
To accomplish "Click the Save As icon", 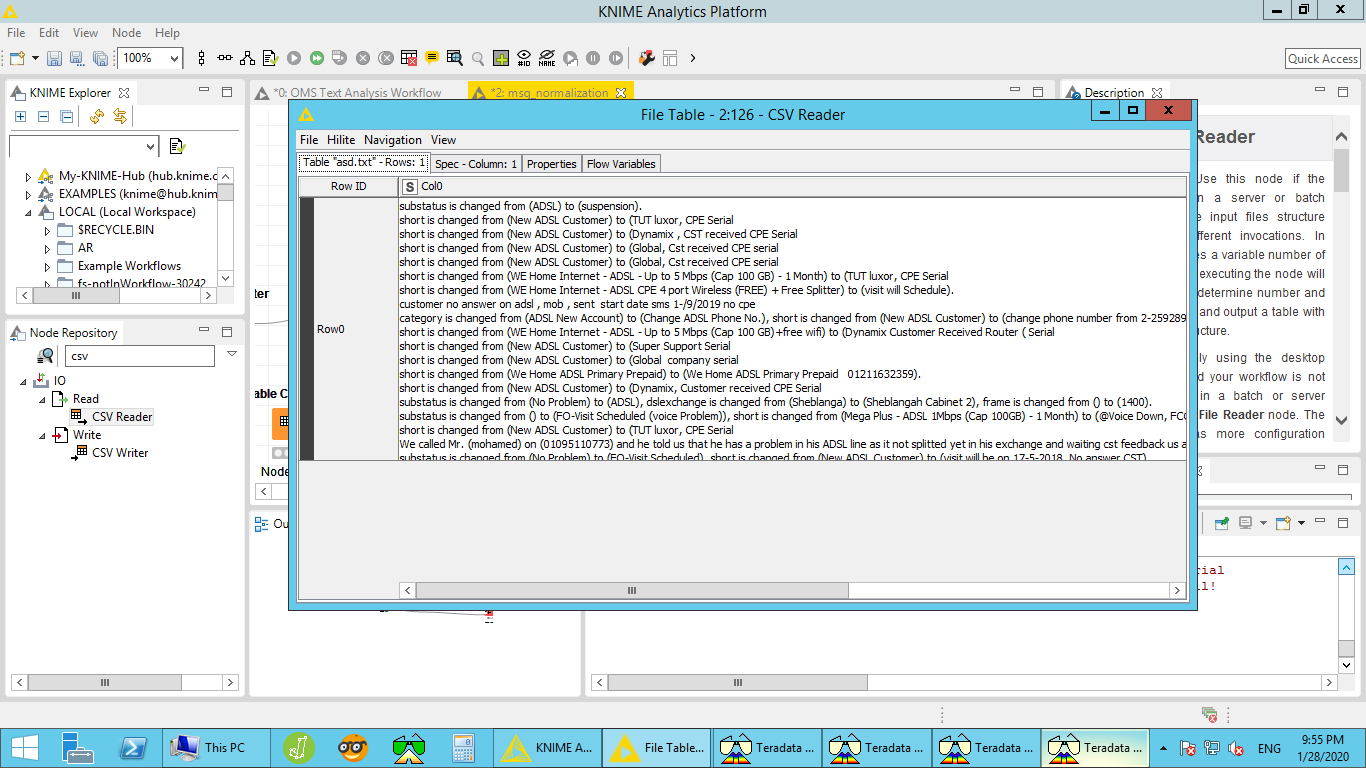I will (77, 58).
